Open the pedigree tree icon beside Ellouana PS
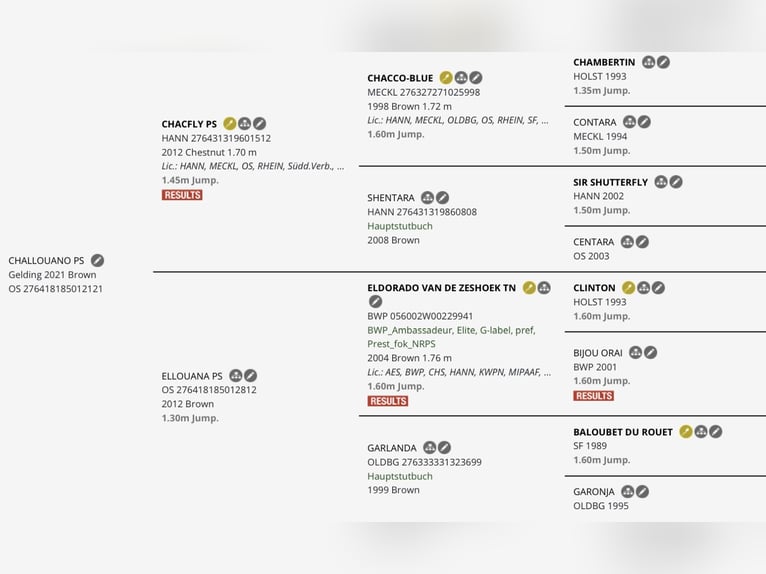The height and width of the screenshot is (574, 766). (x=236, y=376)
